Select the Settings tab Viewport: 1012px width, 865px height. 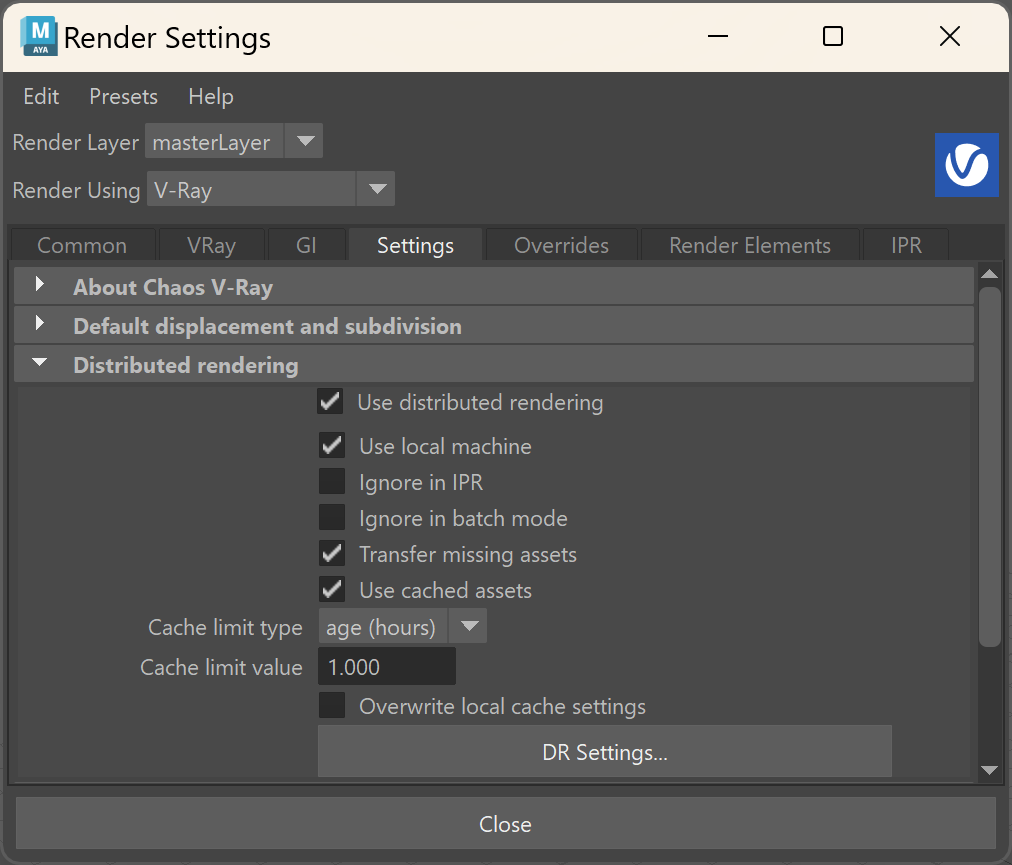click(415, 245)
